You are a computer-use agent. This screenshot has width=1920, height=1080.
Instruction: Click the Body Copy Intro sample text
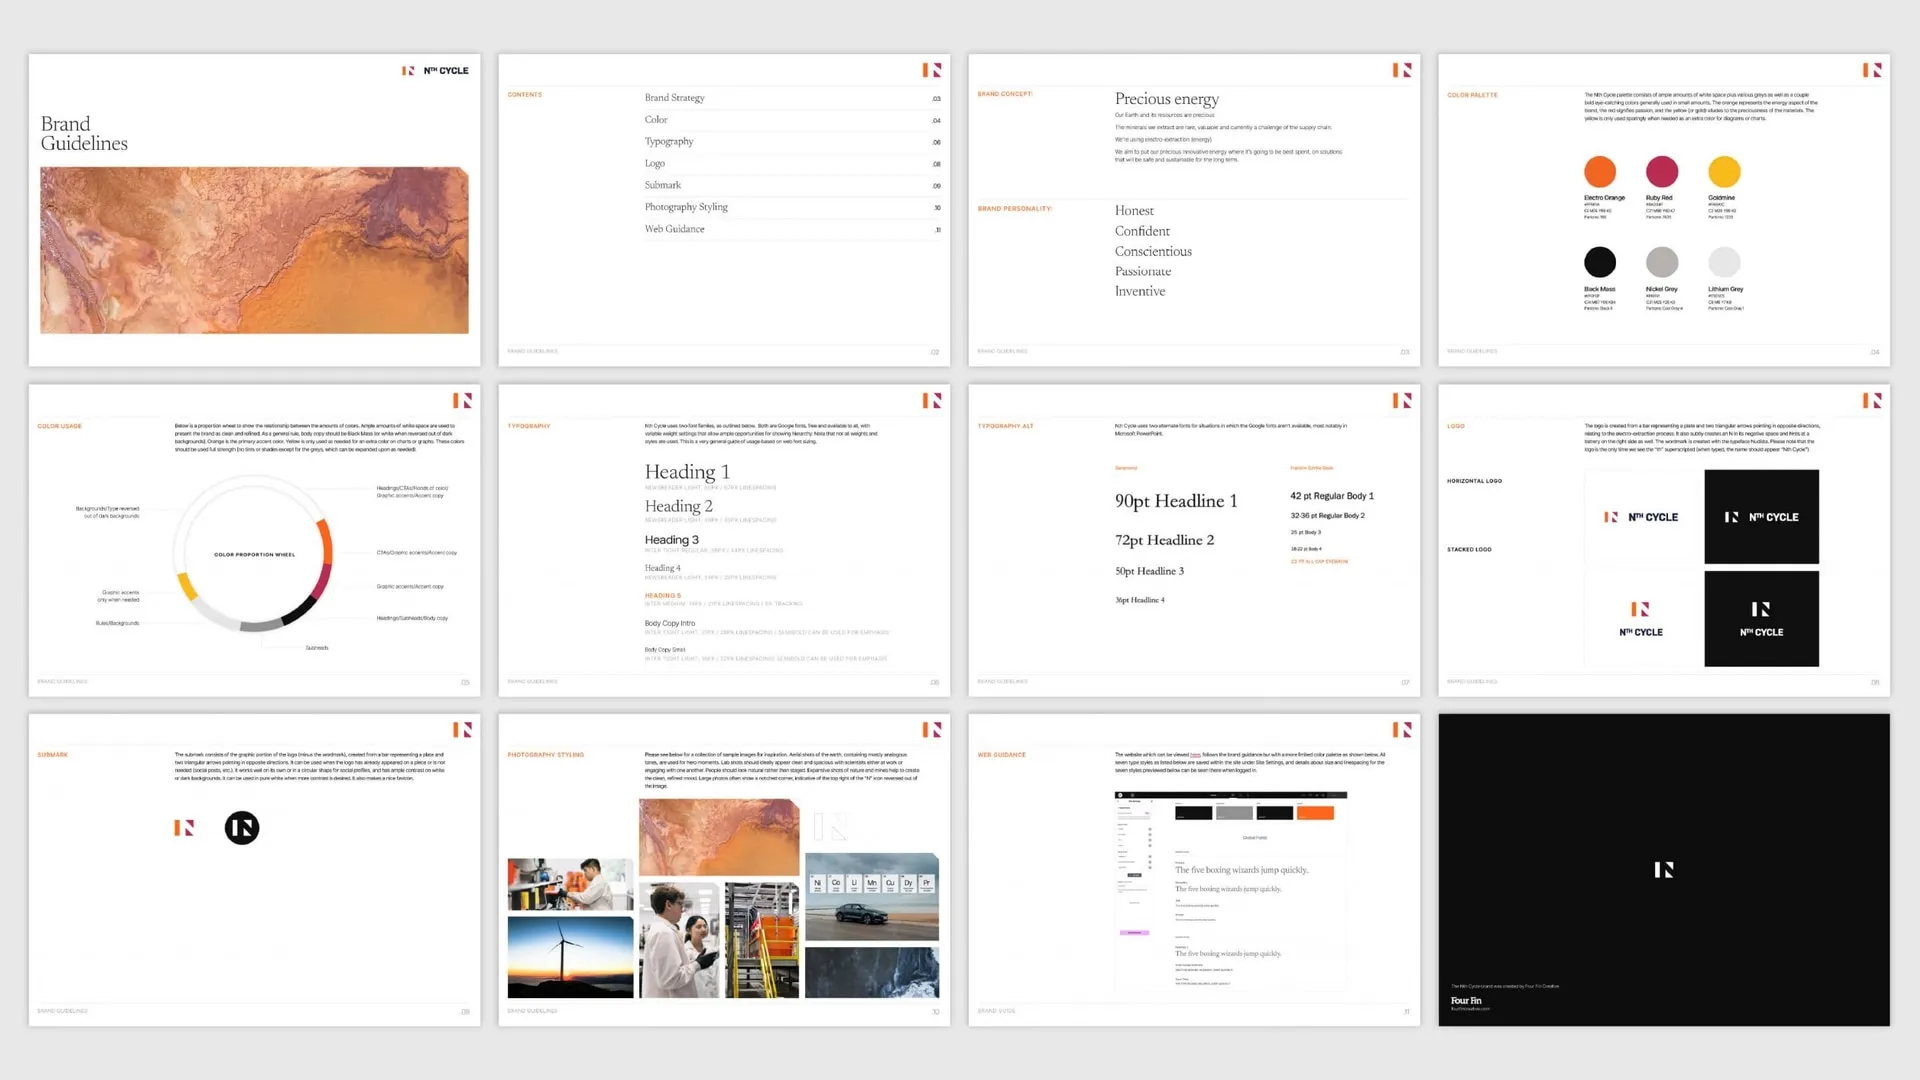pos(669,623)
